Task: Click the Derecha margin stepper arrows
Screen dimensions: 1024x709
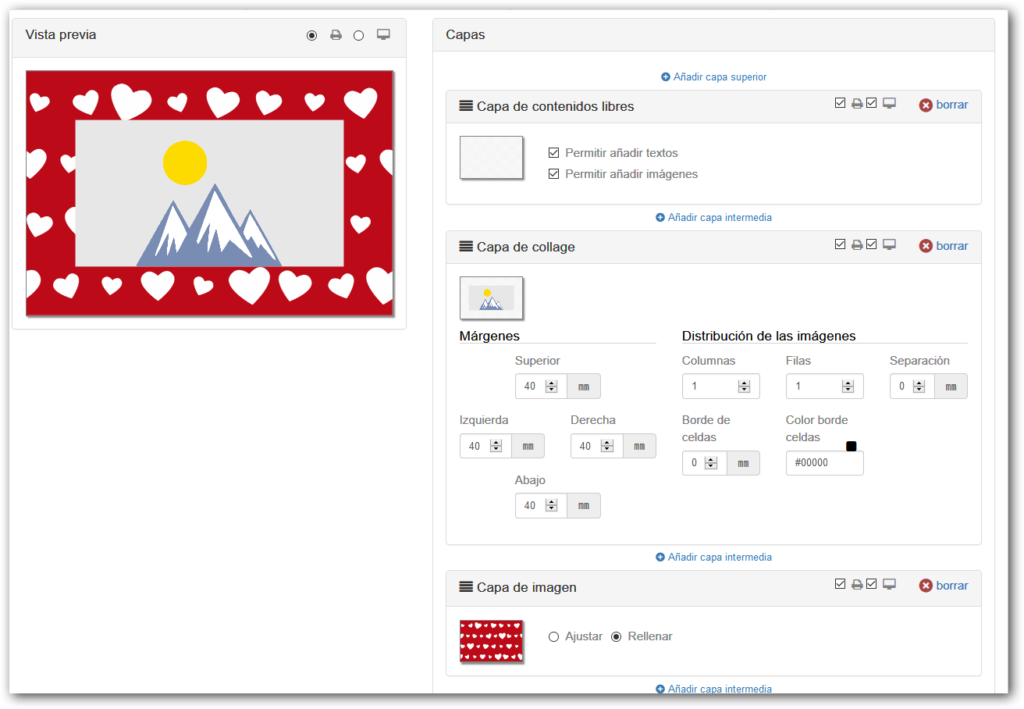Action: pos(607,446)
